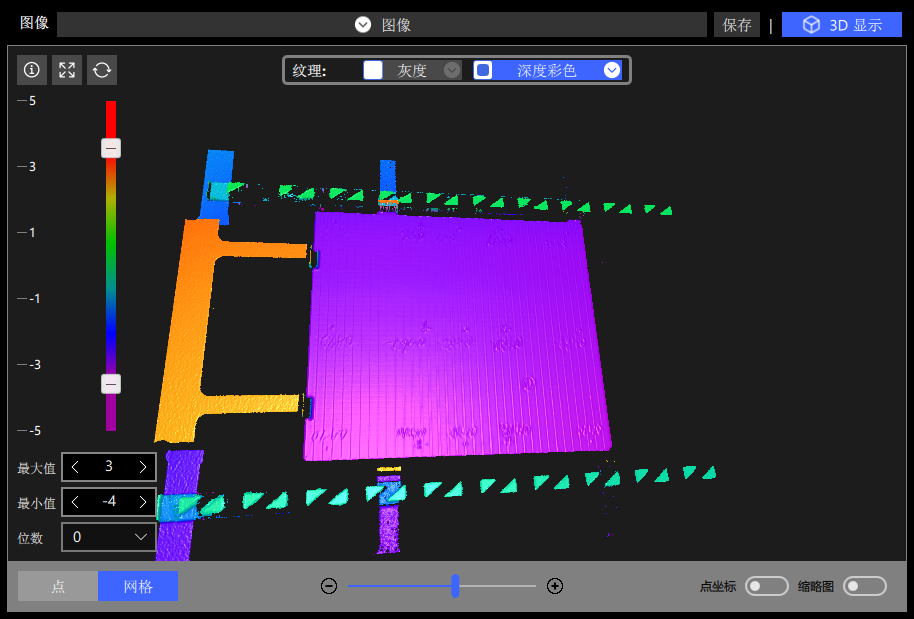
Task: Click the zoom in plus icon
Action: coord(555,586)
